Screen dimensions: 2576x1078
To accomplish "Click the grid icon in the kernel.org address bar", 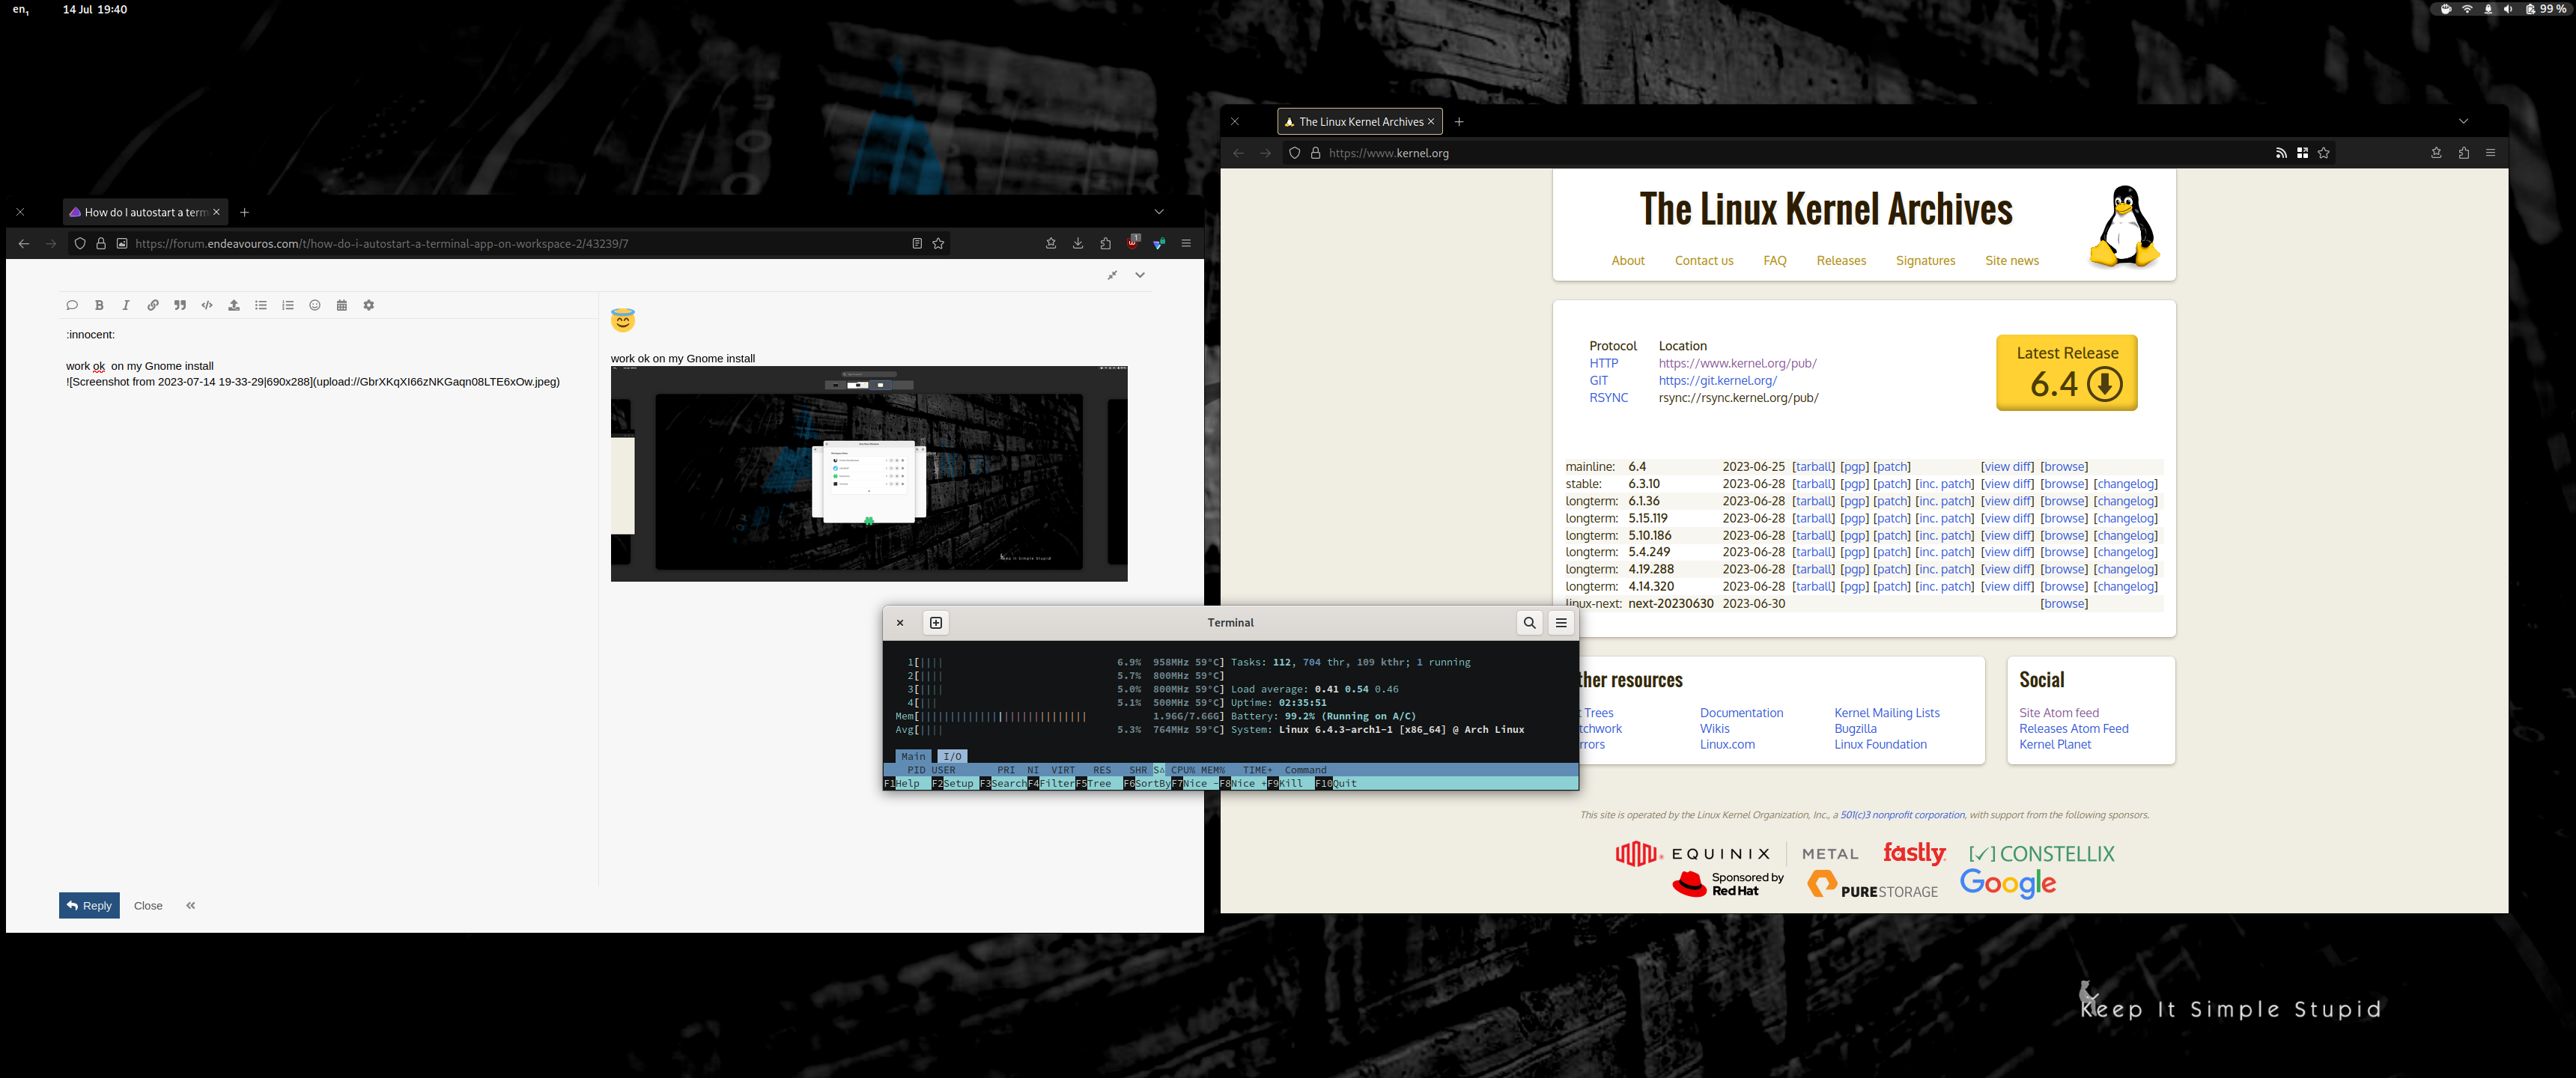I will [x=2302, y=153].
